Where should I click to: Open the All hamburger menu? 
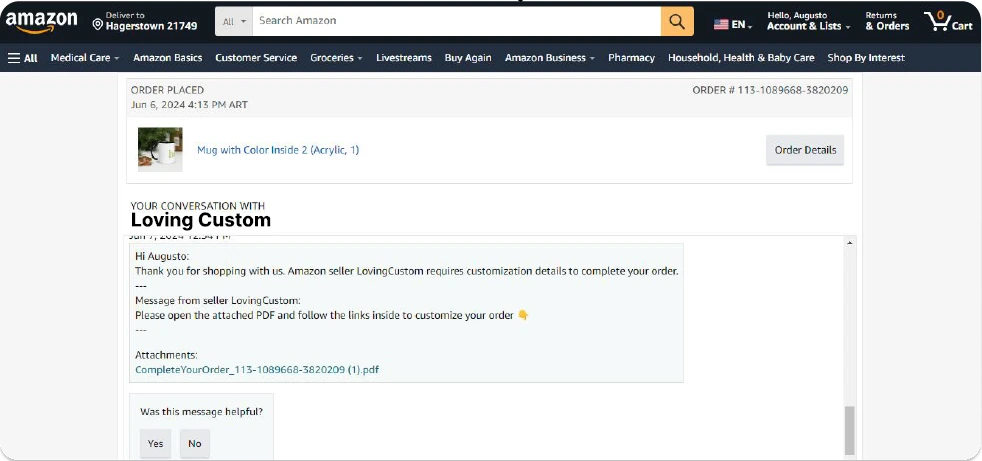coord(23,58)
